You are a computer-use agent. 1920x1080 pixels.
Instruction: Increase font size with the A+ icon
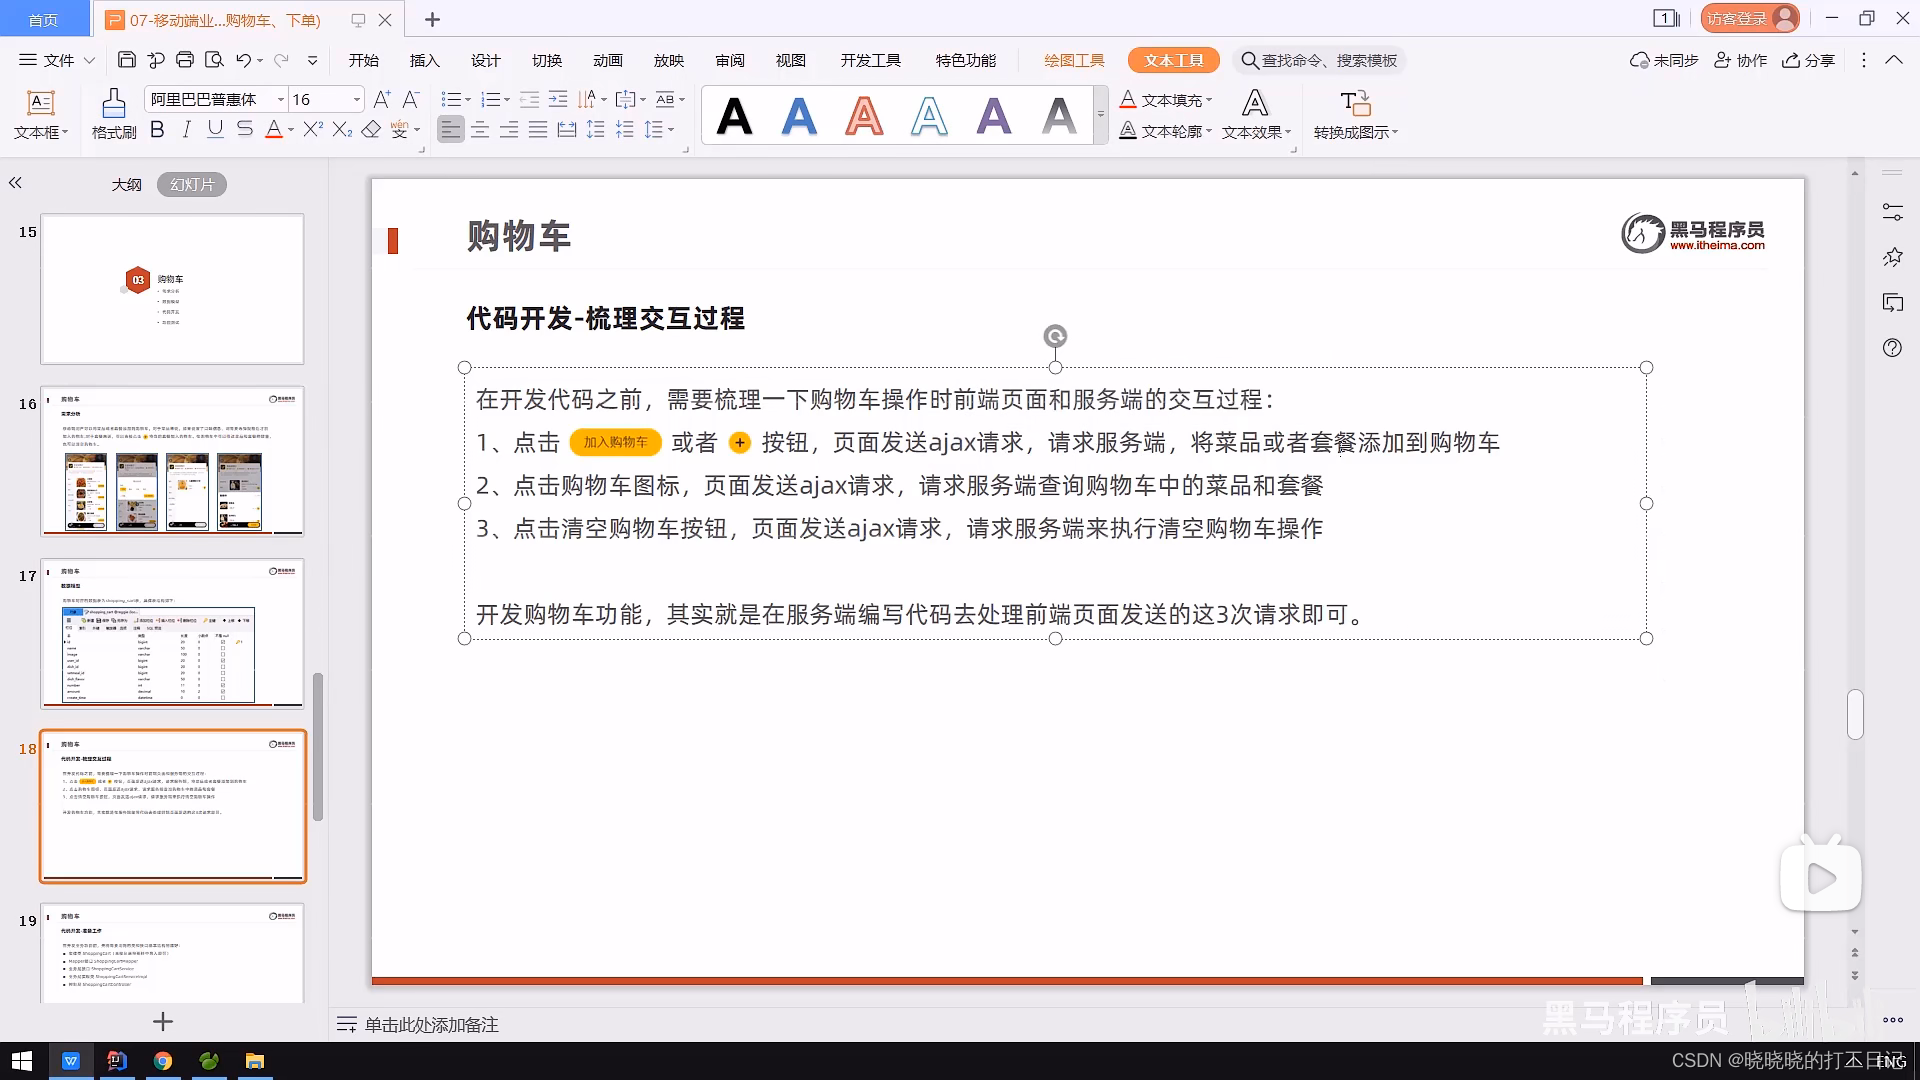tap(382, 99)
